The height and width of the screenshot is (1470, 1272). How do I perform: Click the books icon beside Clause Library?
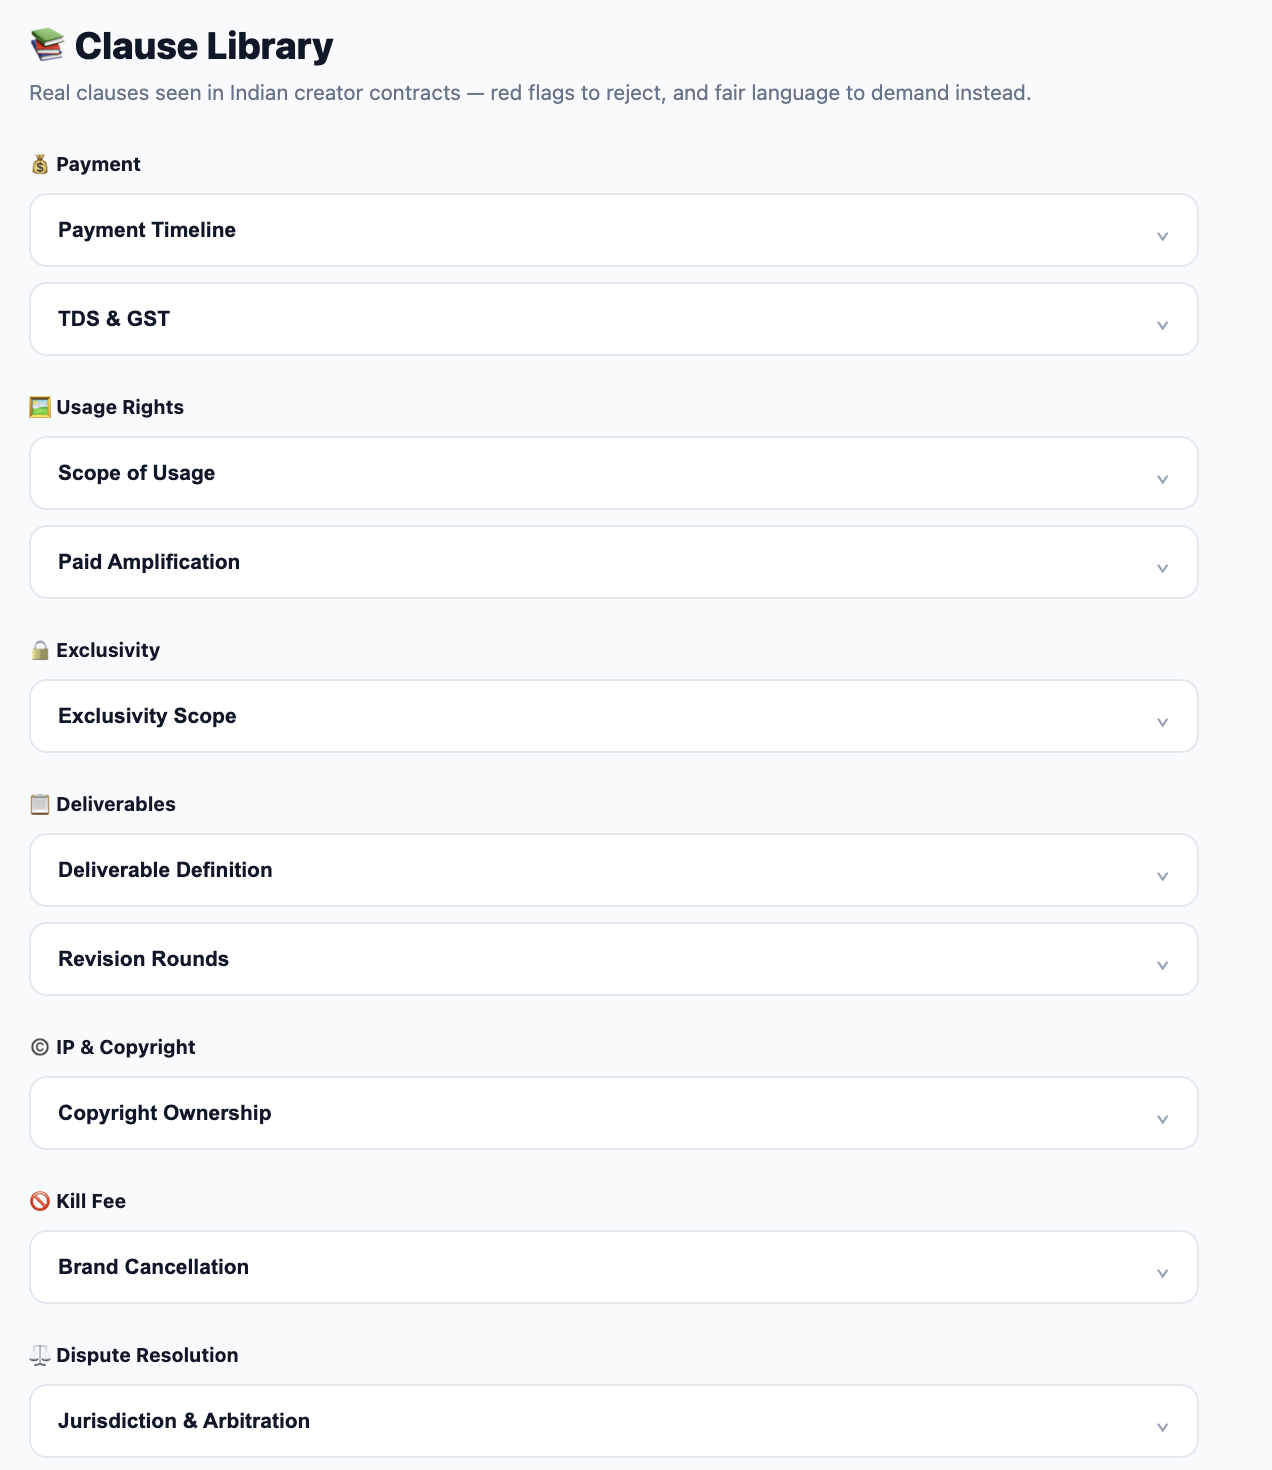coord(44,44)
